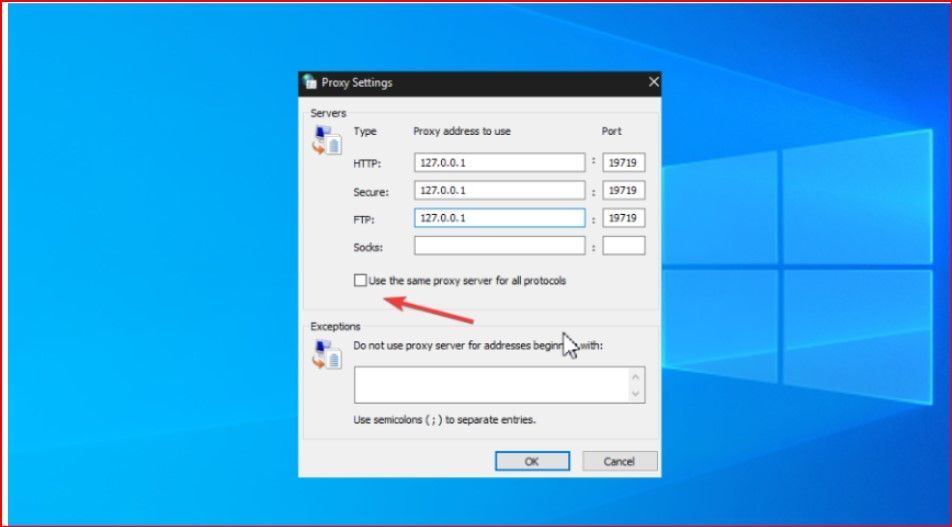Viewport: 952px width, 527px height.
Task: Click the 'FTP:' label
Action: pos(364,220)
